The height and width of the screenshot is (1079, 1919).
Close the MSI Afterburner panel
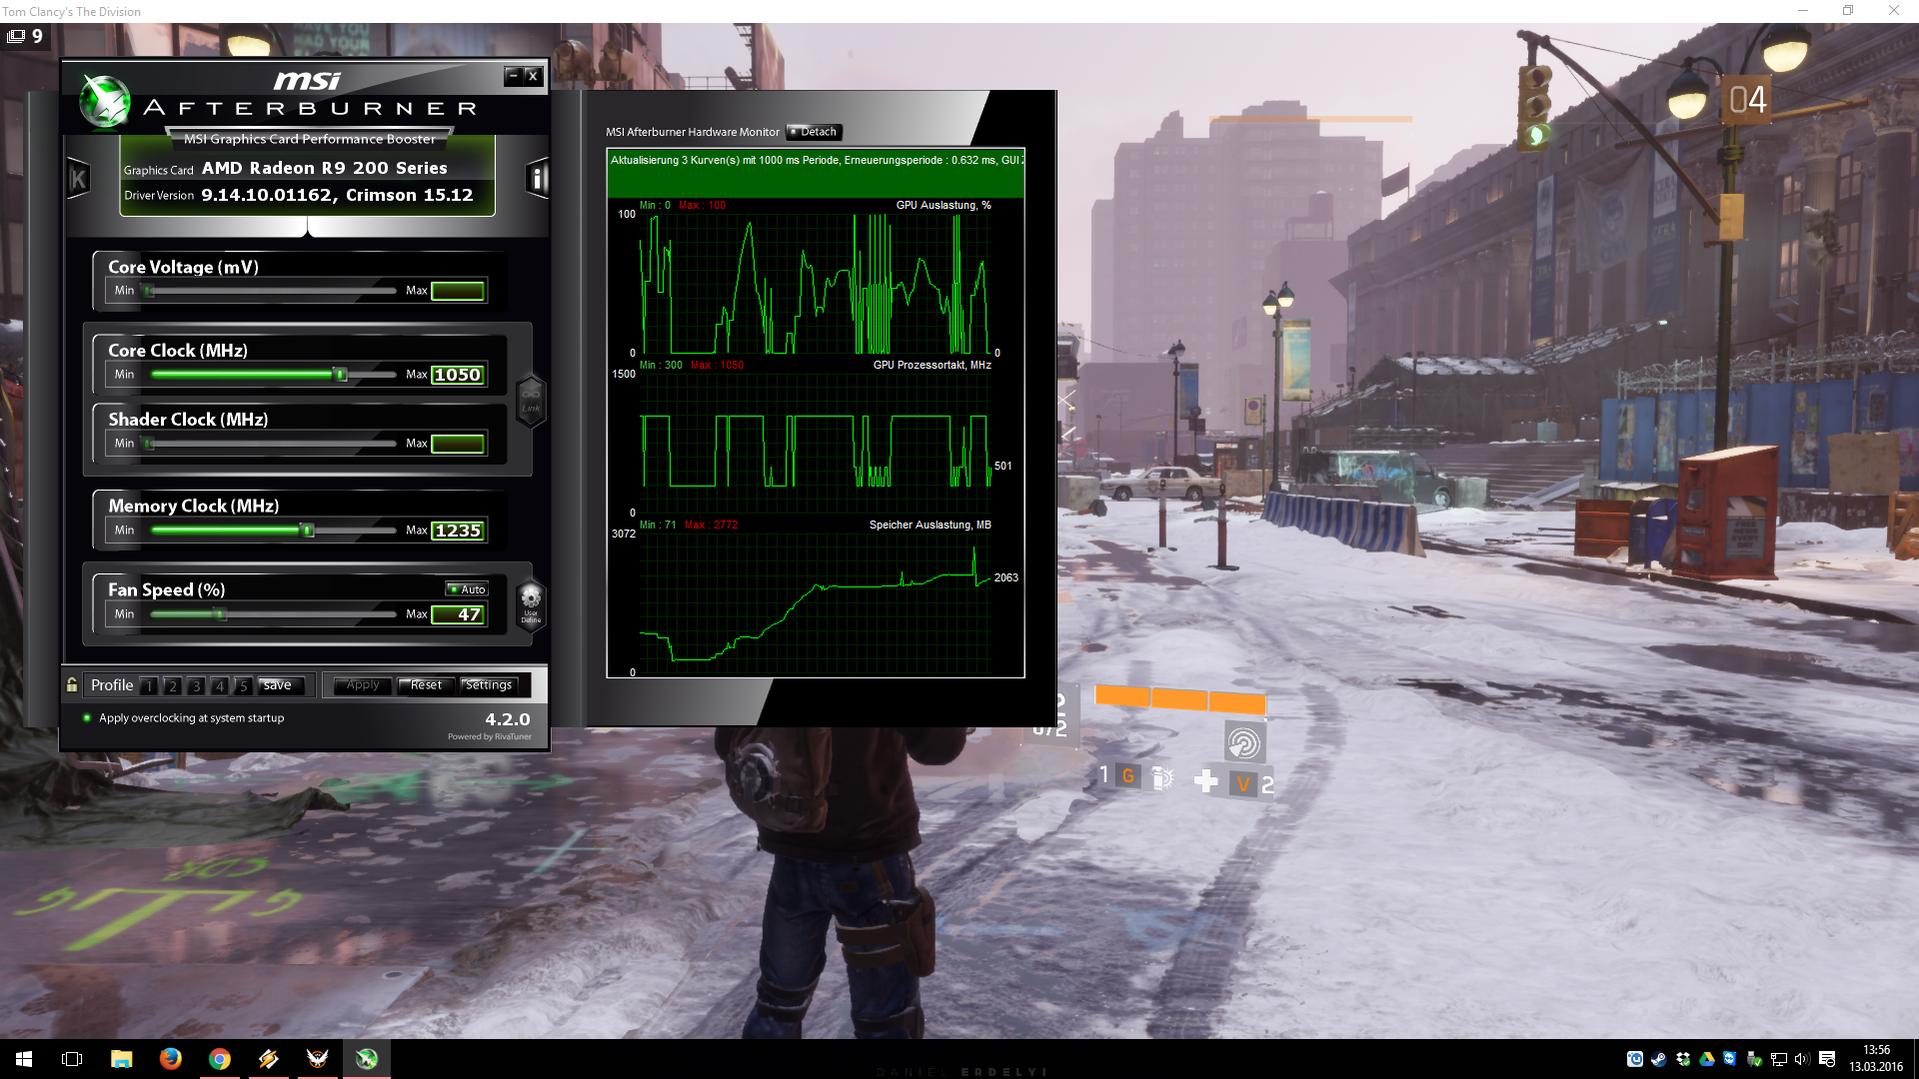(x=533, y=76)
